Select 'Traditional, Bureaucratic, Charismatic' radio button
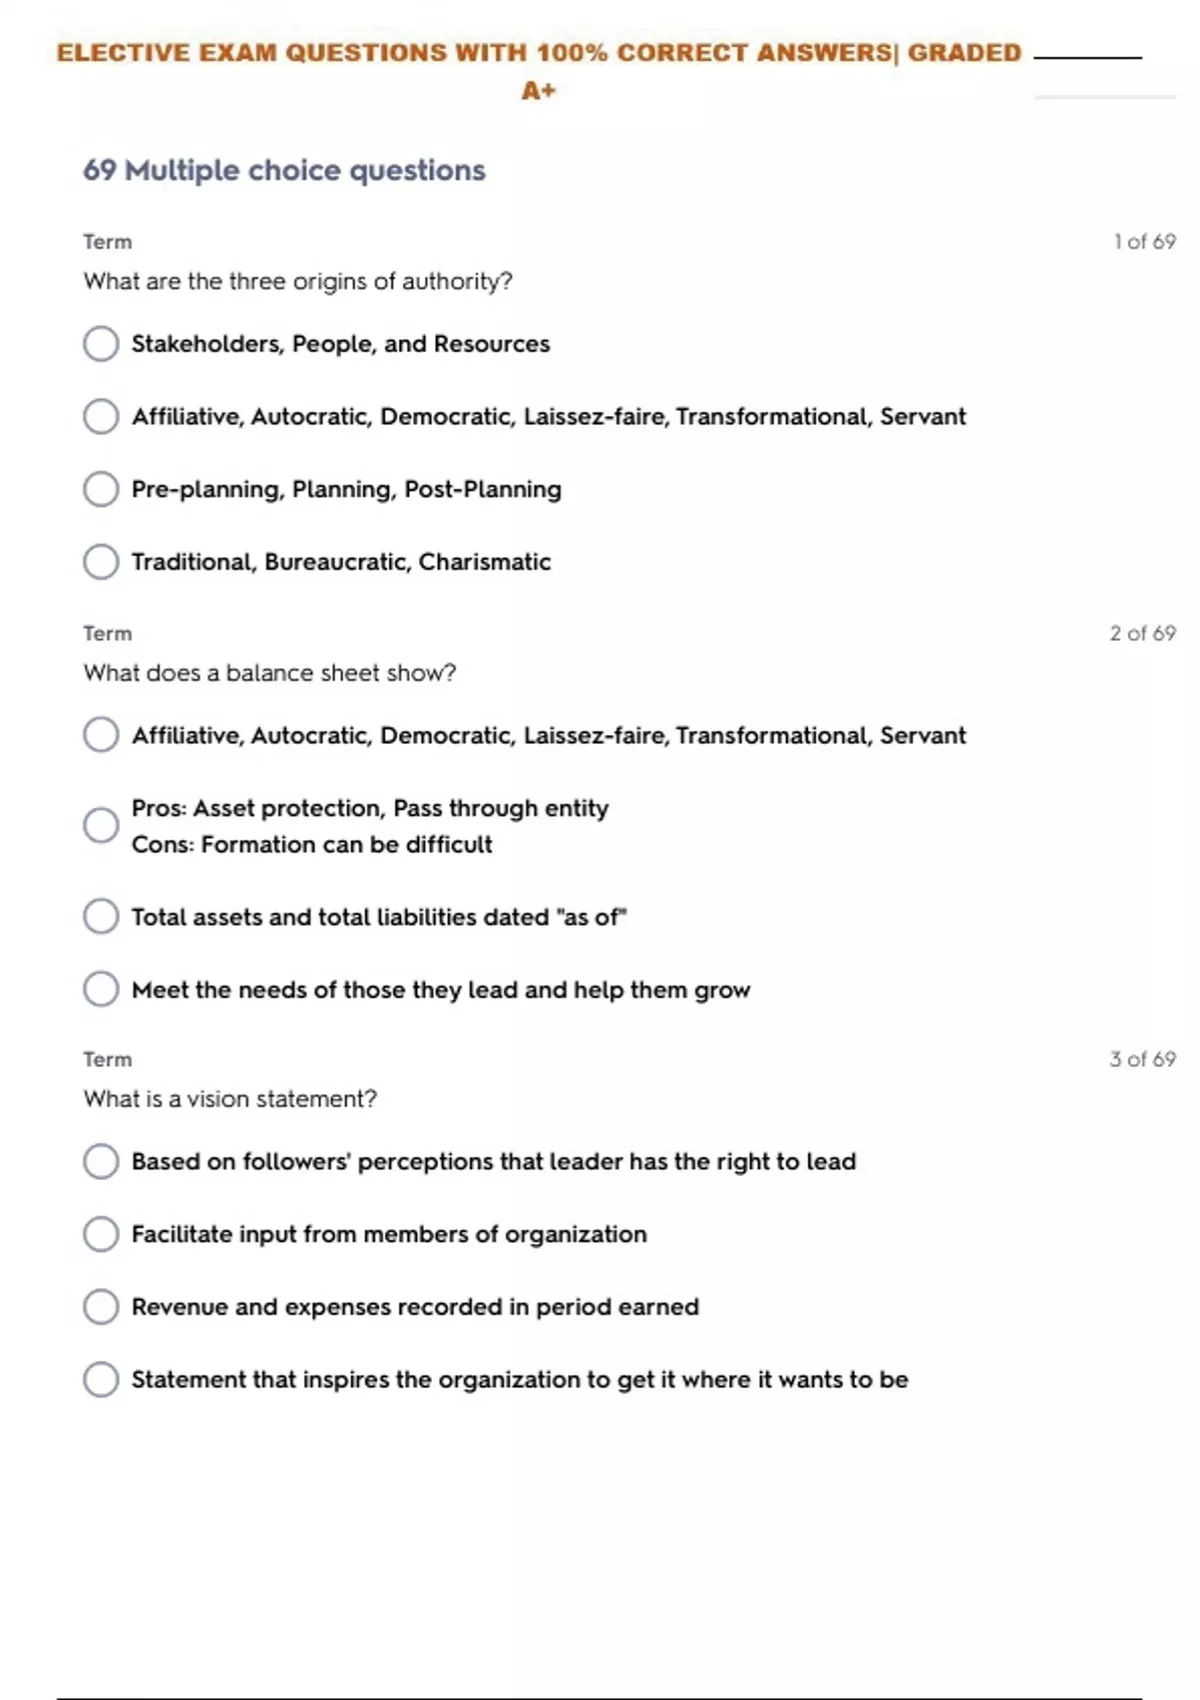 (x=101, y=562)
